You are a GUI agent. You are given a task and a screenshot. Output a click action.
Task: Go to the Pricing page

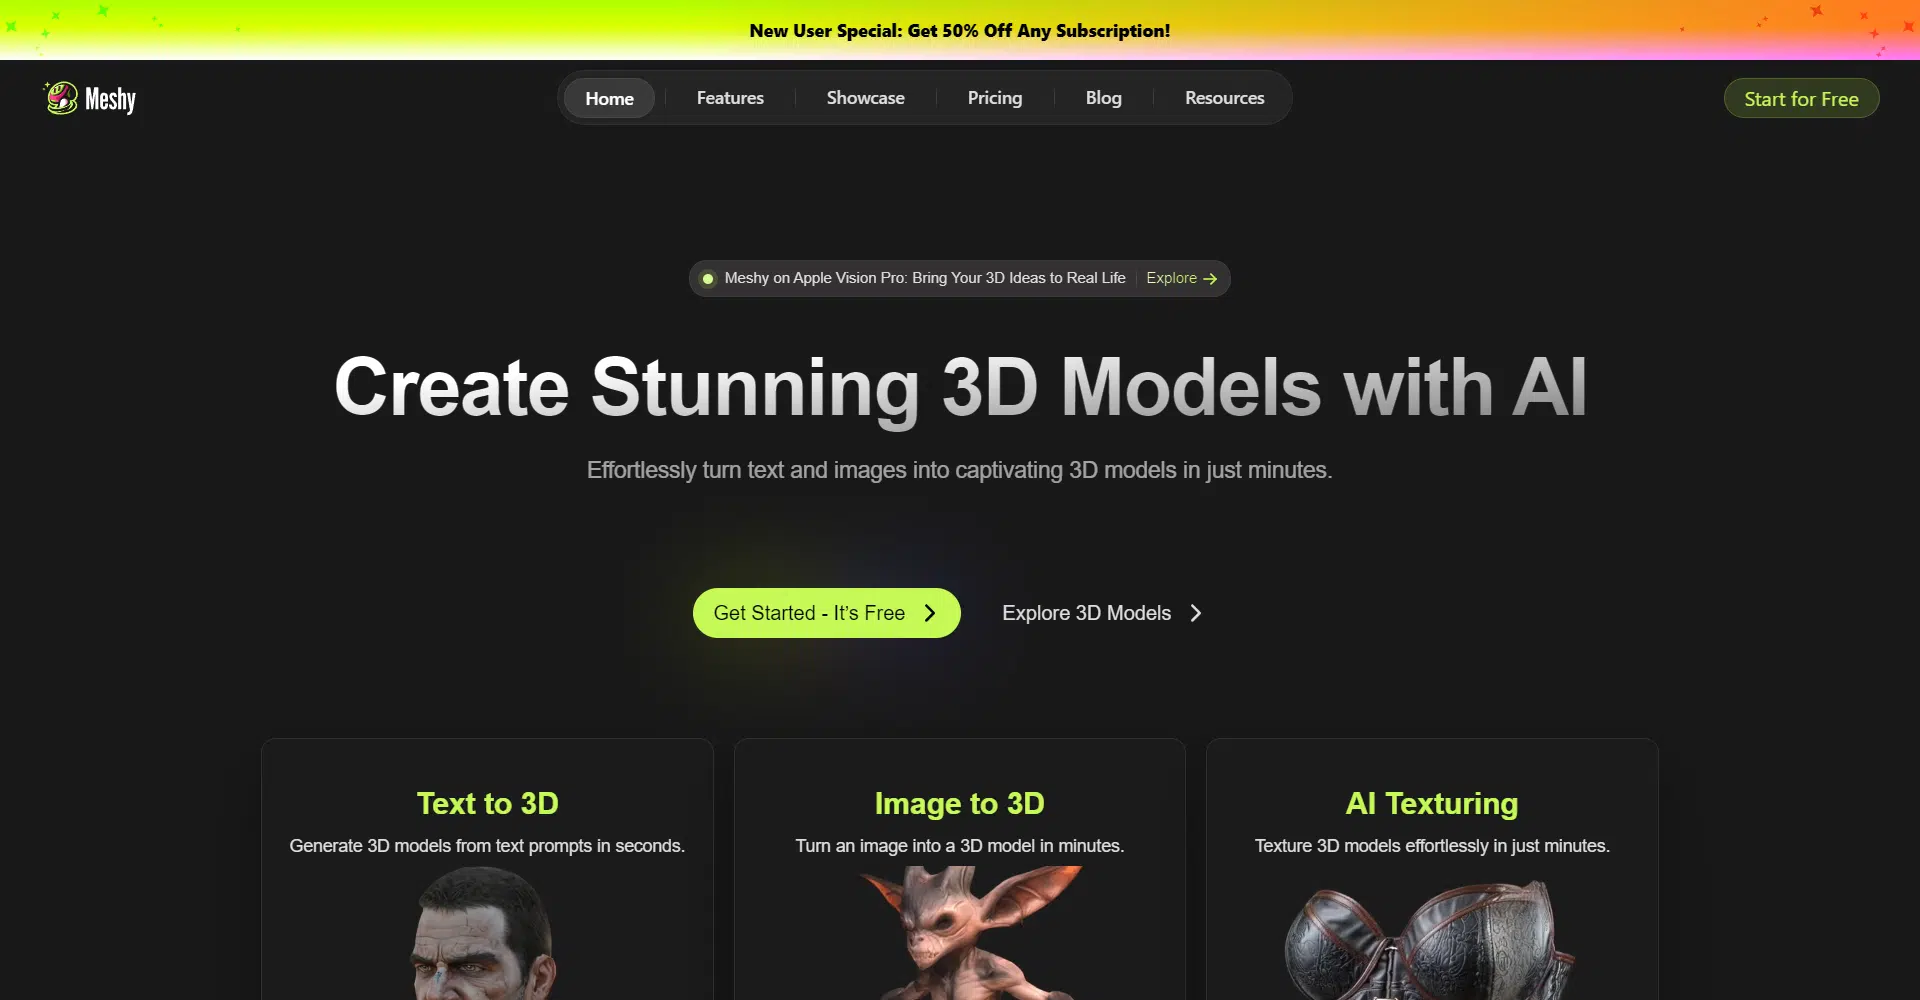(994, 98)
